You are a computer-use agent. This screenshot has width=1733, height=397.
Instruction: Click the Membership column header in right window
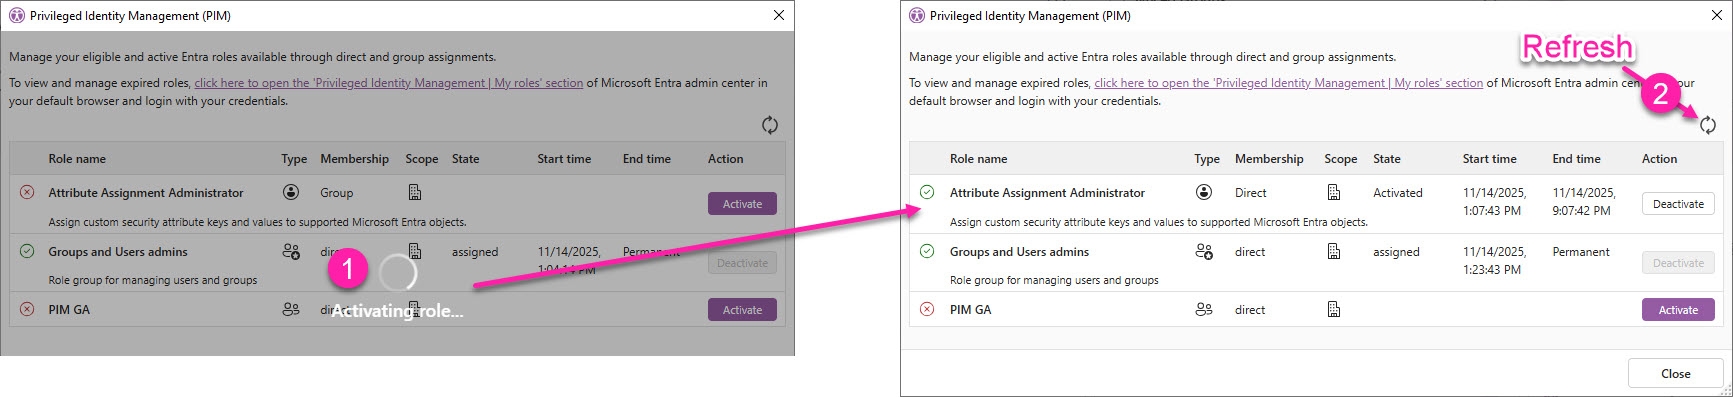[1269, 158]
